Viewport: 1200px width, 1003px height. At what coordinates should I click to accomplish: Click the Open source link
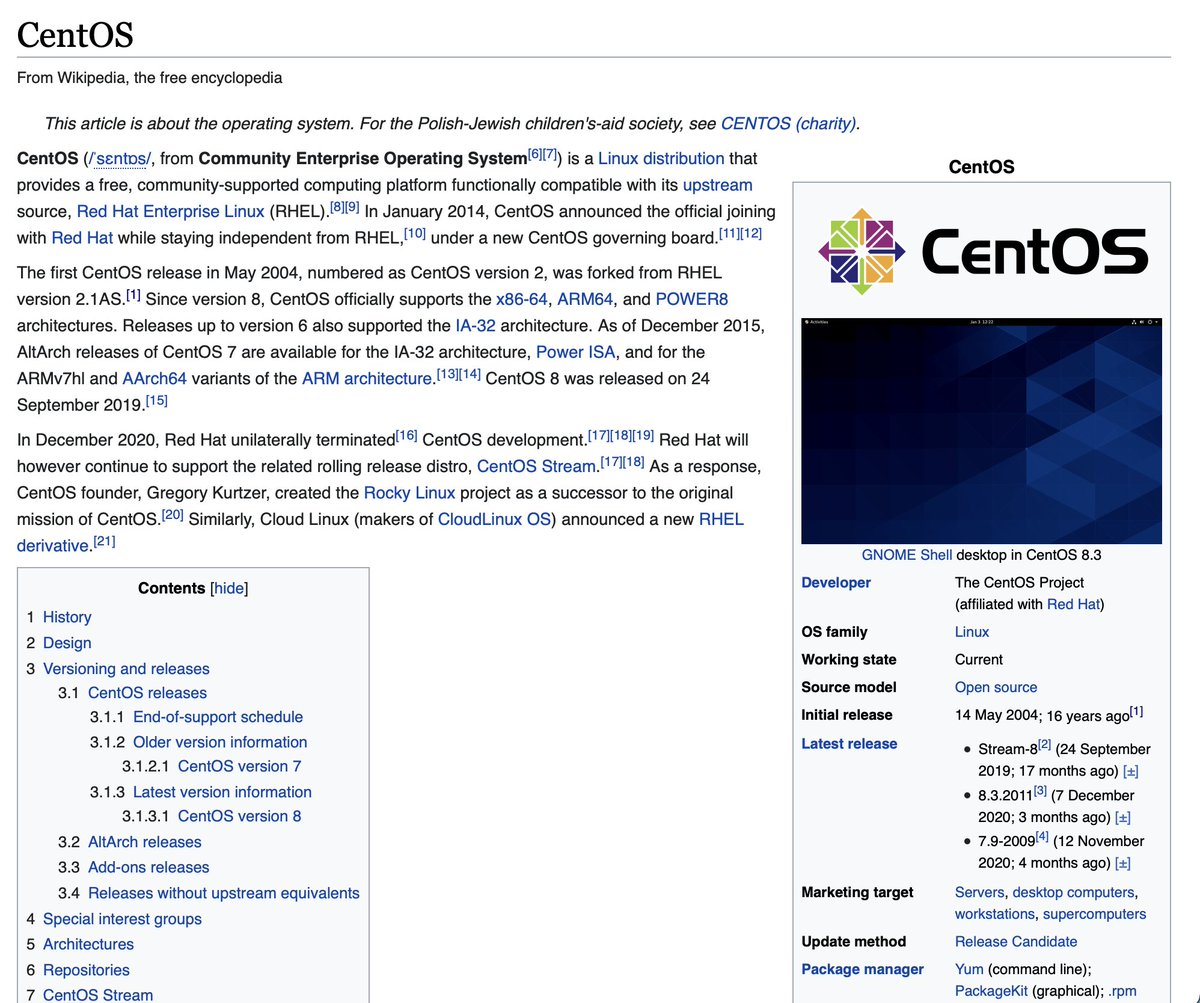(996, 688)
